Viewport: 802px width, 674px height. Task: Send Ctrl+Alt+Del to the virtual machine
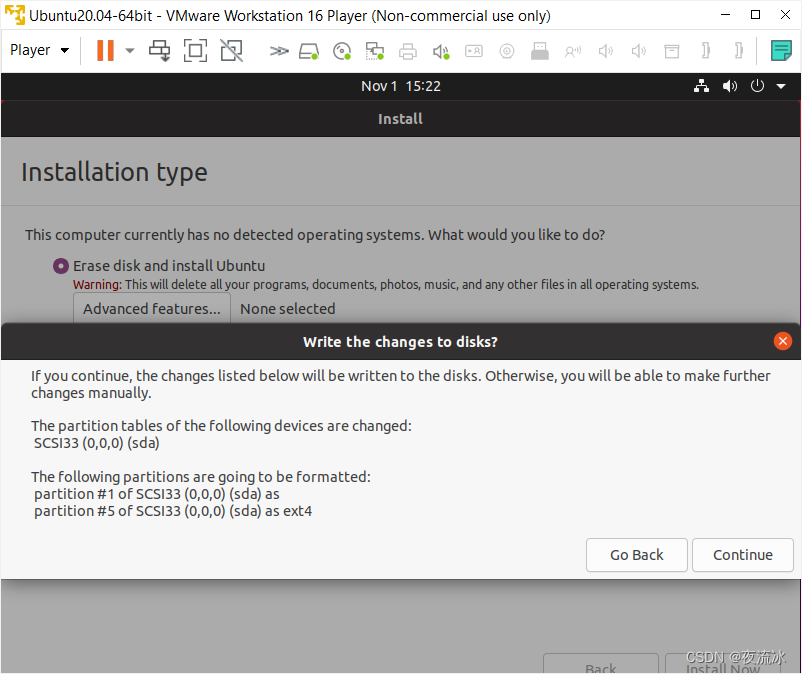[160, 51]
